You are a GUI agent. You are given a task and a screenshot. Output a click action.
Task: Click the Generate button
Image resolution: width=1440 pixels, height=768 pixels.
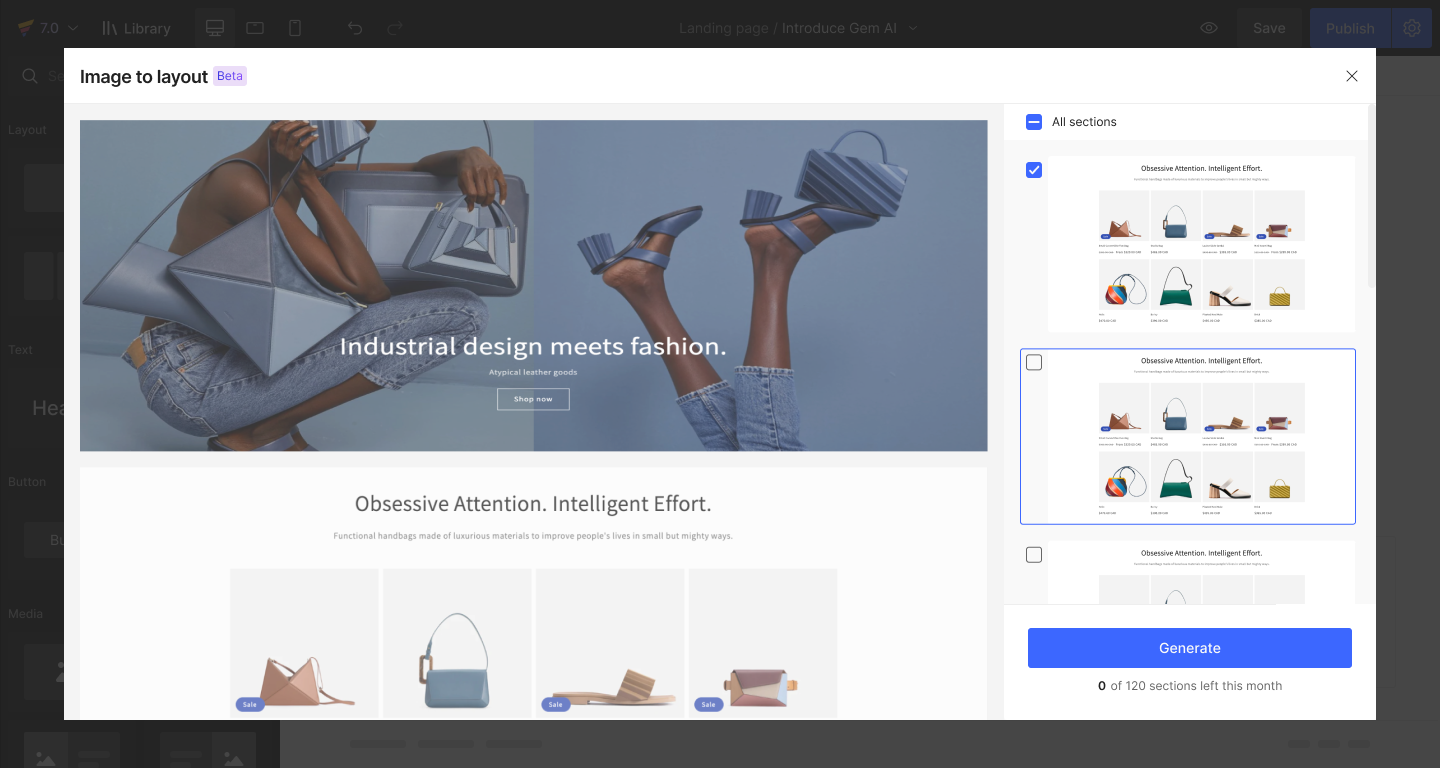pos(1189,647)
